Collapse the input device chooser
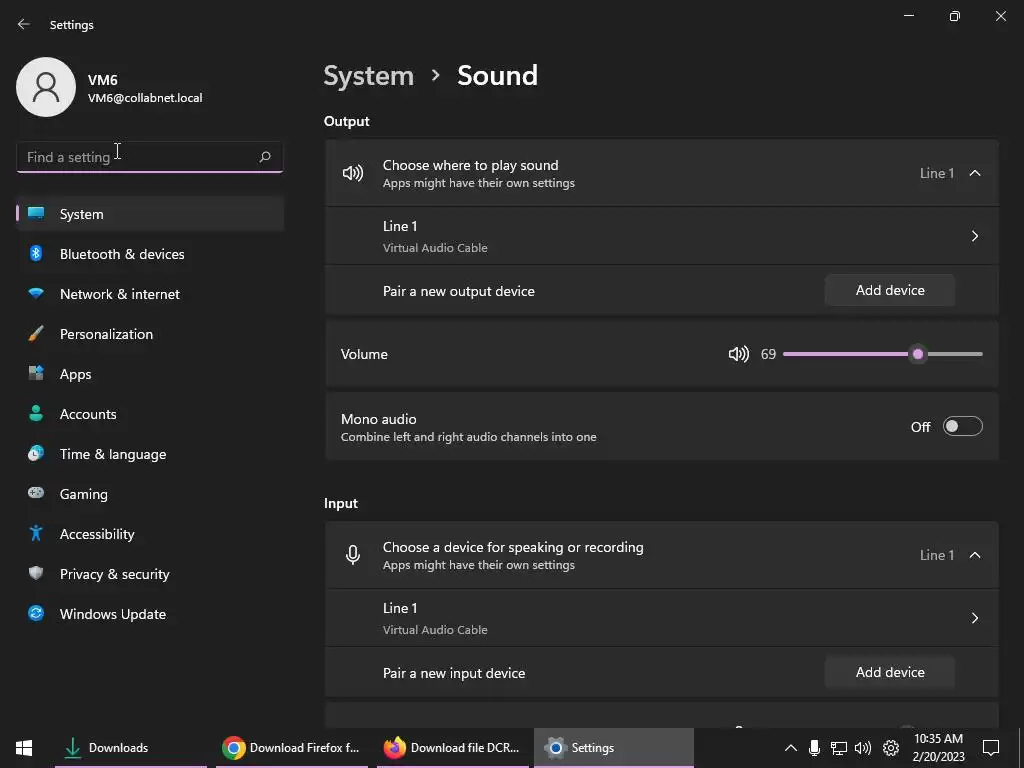The width and height of the screenshot is (1024, 768). pos(975,555)
